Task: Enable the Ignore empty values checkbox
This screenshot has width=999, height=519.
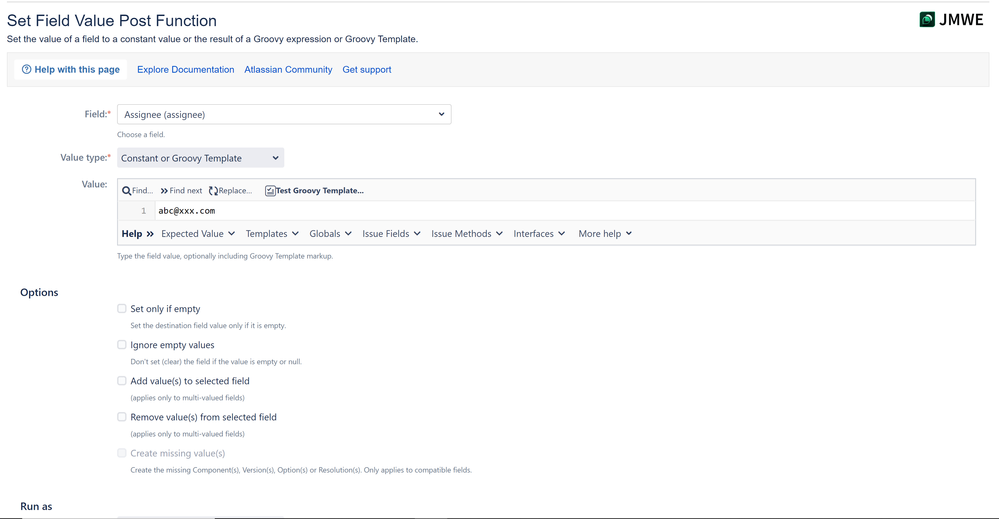Action: pyautogui.click(x=122, y=345)
